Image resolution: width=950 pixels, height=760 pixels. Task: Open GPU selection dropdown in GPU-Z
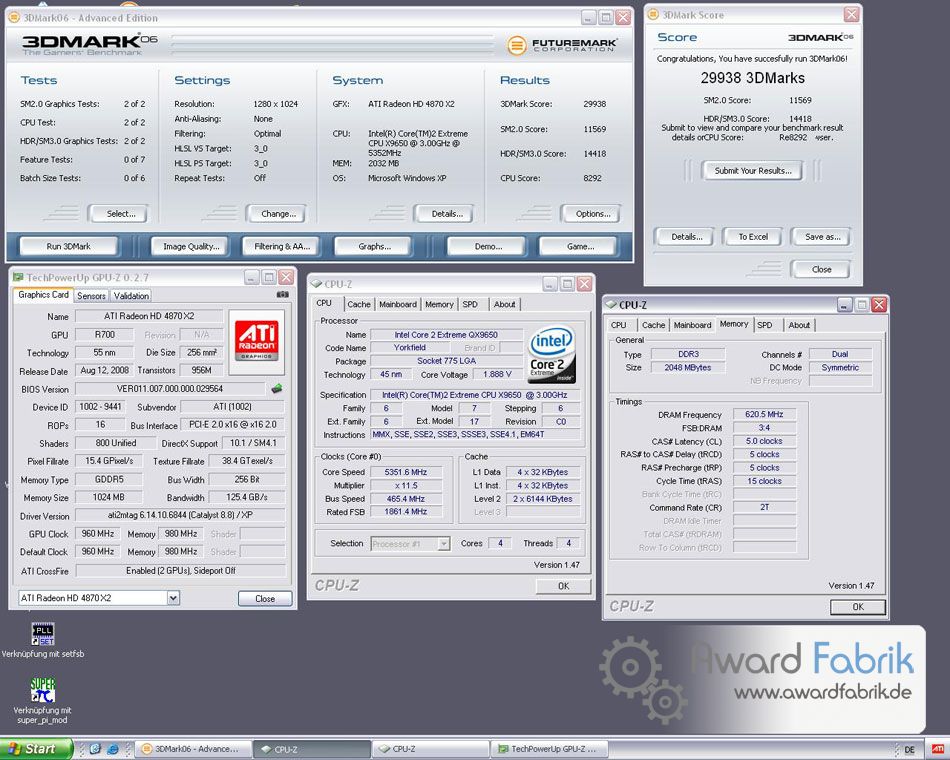[x=173, y=598]
